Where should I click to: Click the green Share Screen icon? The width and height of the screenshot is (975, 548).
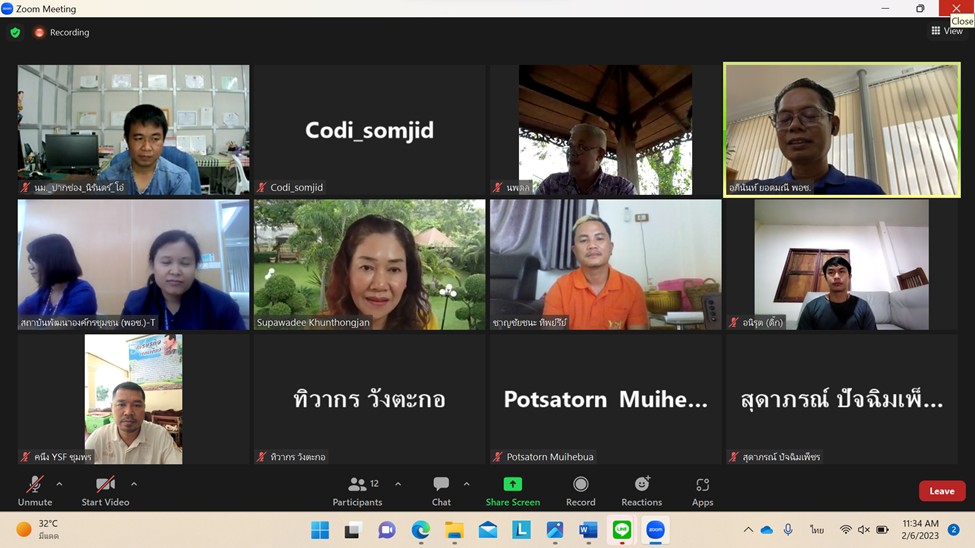[512, 485]
